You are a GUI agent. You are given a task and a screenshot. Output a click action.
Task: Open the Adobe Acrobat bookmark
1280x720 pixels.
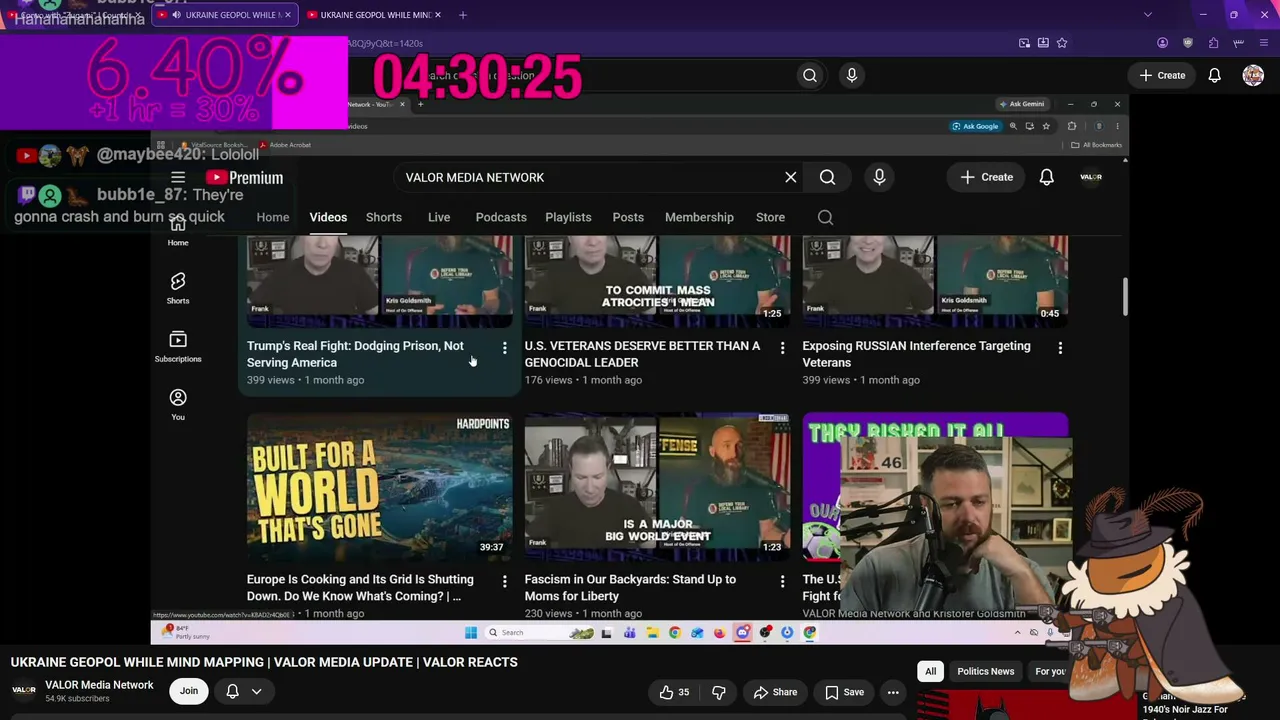(286, 145)
